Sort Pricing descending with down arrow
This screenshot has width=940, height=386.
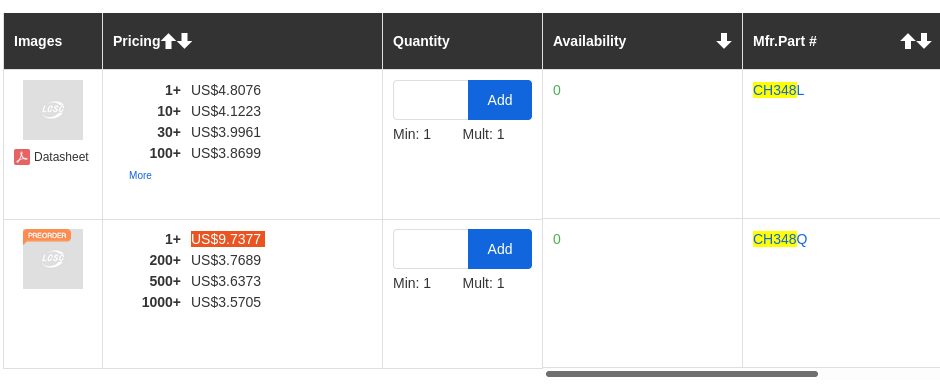[x=185, y=41]
